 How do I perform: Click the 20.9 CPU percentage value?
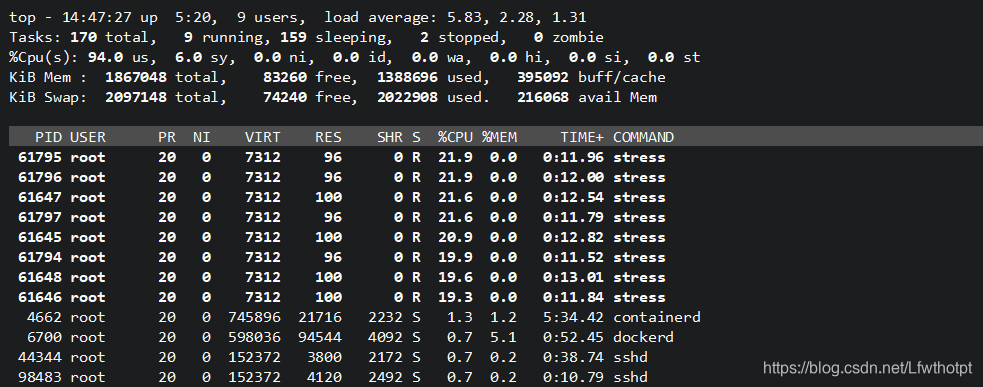click(455, 237)
